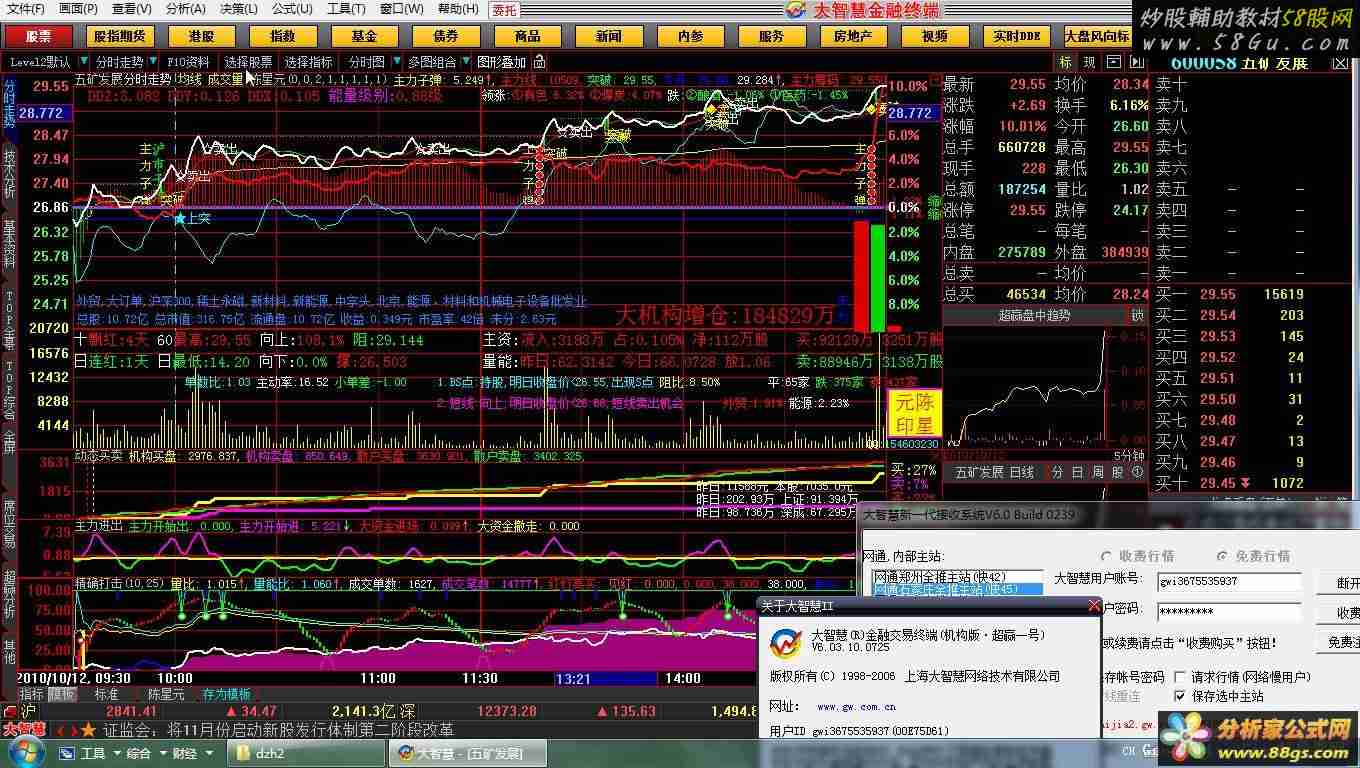Expand the 分时图 dropdown arrow
Viewport: 1360px width, 768px height.
click(x=397, y=62)
